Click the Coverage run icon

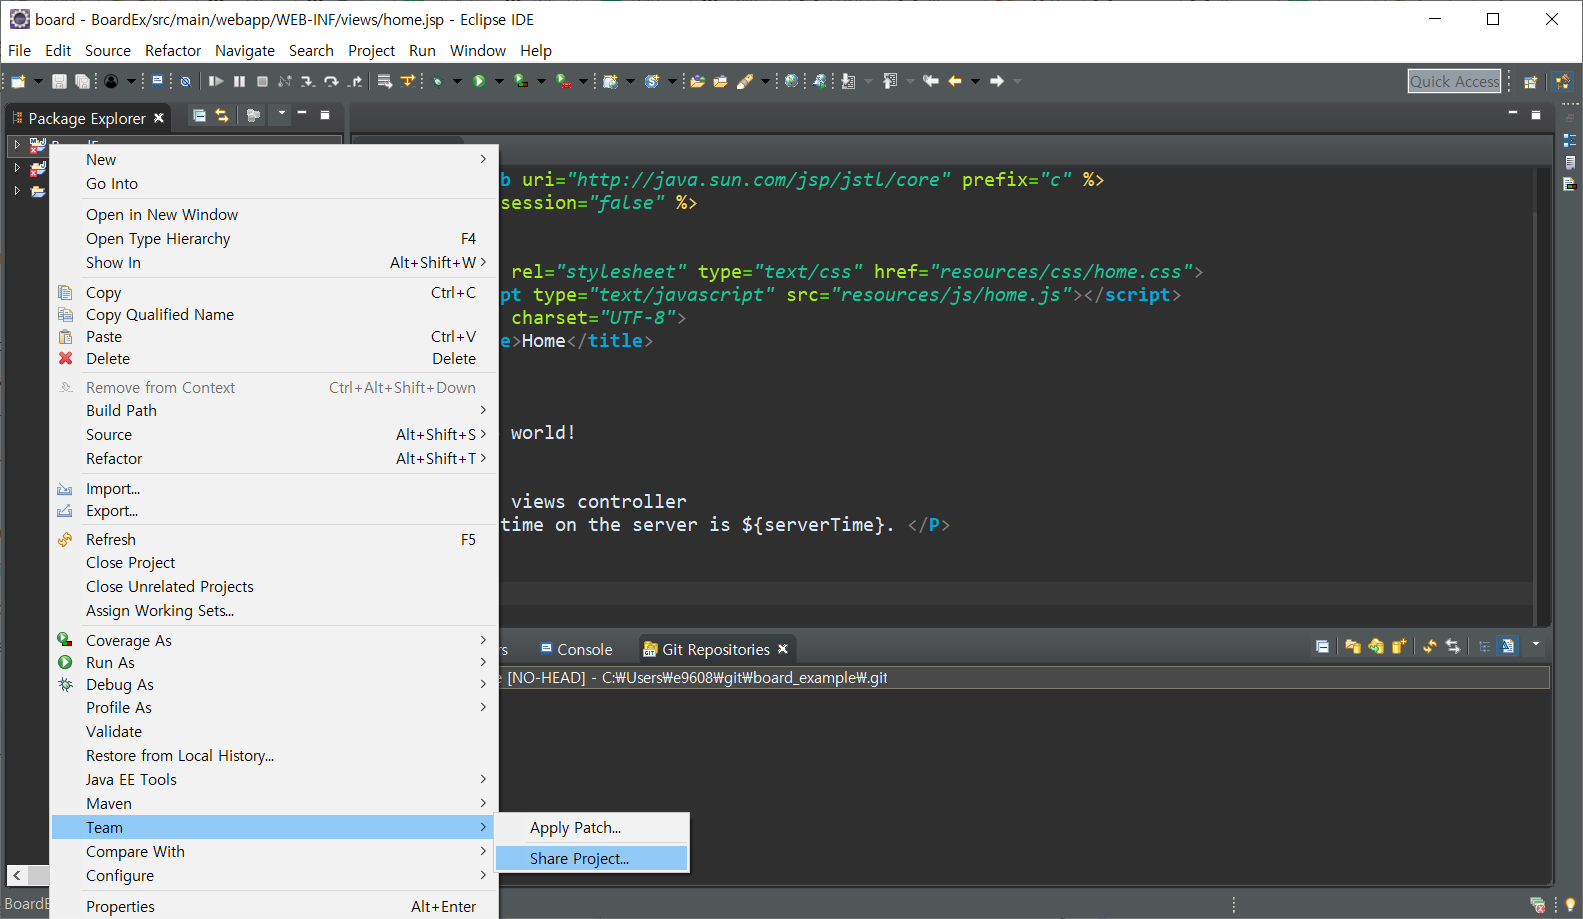521,81
